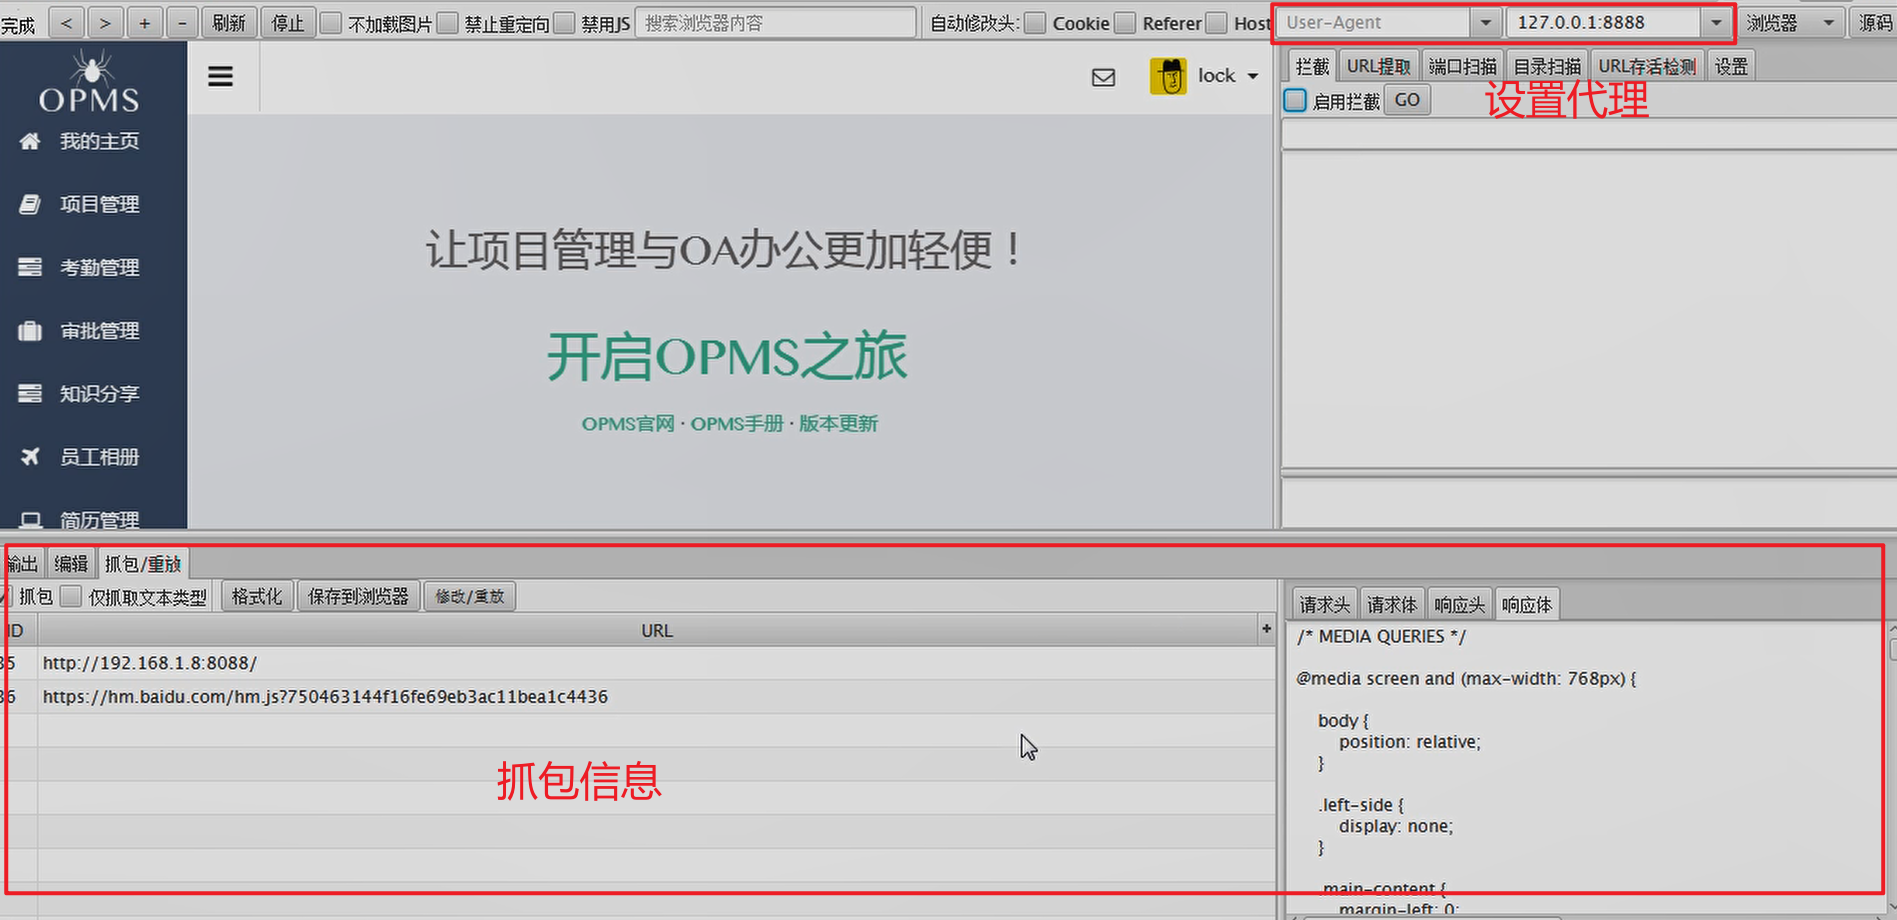Toggle the hamburger sidebar menu icon
The width and height of the screenshot is (1897, 920).
220,76
